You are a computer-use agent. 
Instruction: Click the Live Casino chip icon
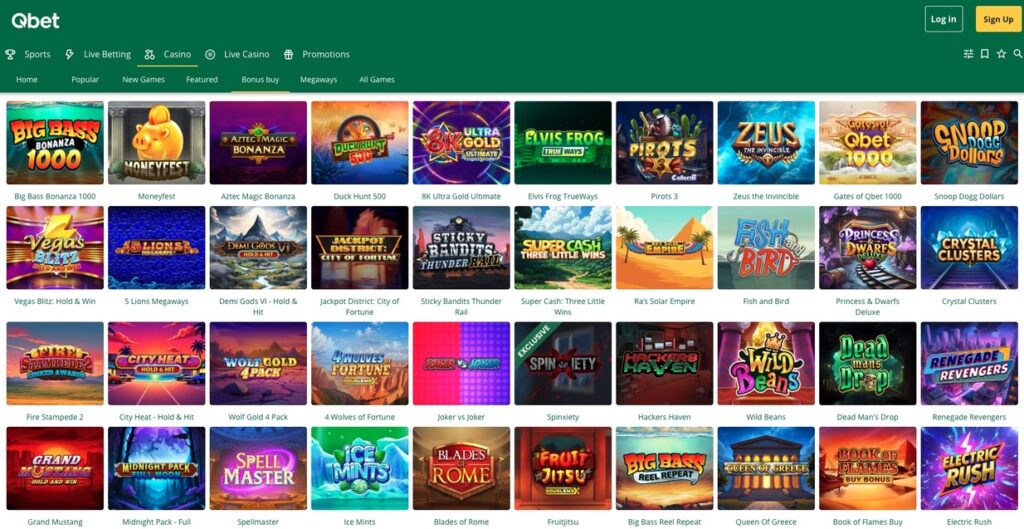point(210,54)
